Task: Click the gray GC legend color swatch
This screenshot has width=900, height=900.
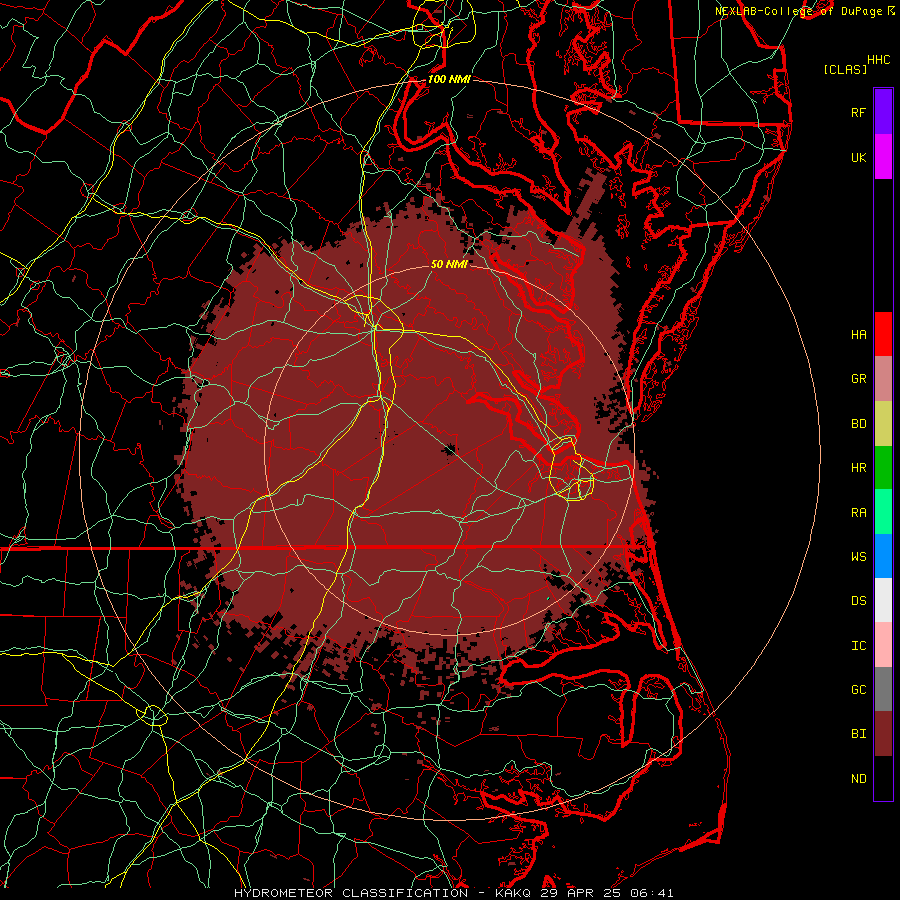Action: [x=883, y=689]
